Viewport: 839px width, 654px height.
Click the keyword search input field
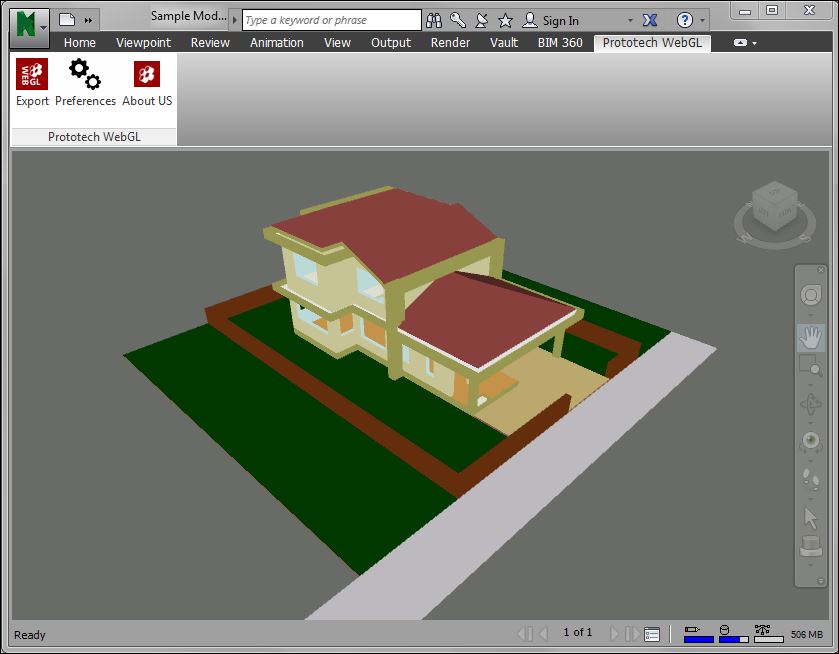tap(332, 20)
